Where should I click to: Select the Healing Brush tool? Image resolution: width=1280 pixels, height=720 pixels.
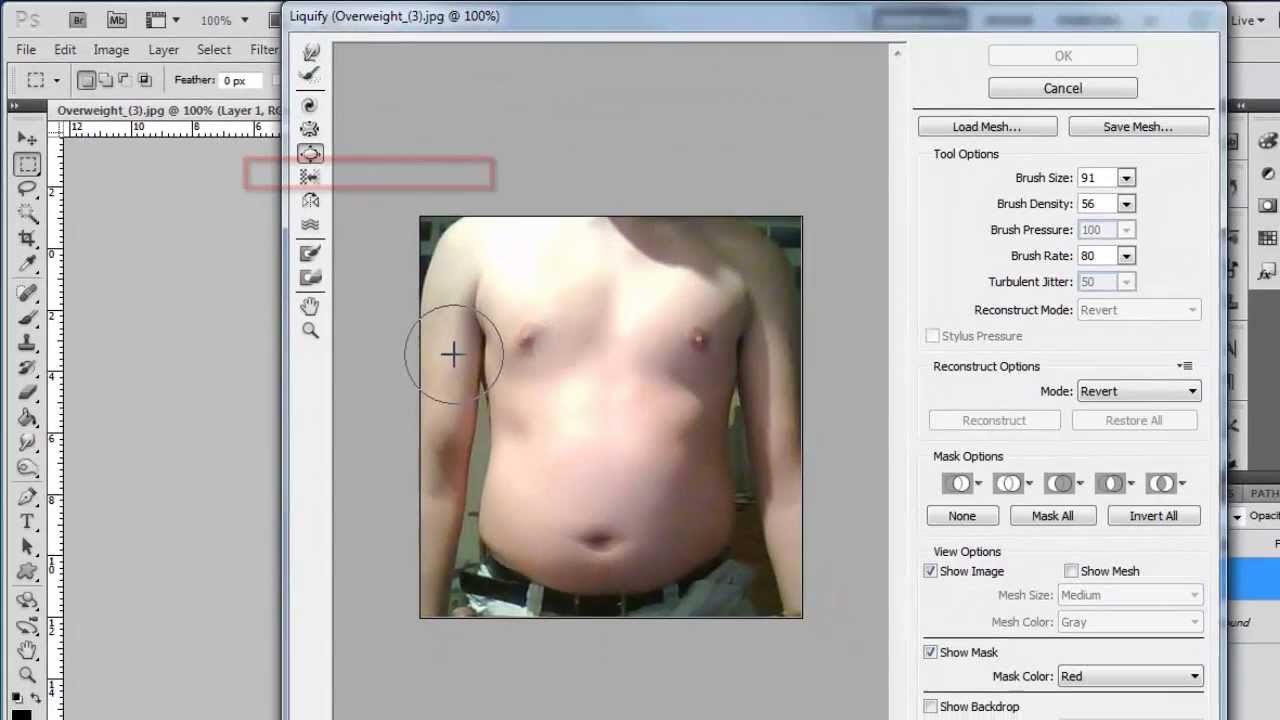coord(27,294)
